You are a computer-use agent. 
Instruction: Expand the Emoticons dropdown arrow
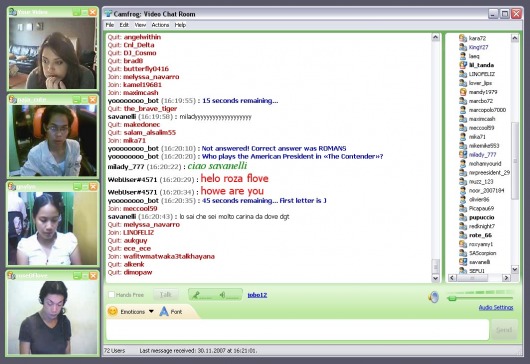[151, 311]
